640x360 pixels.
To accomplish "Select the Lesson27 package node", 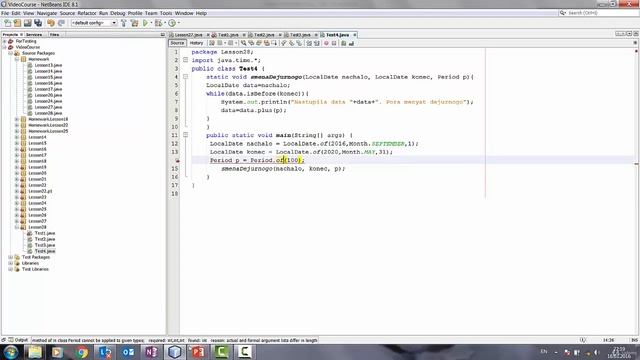I will [37, 221].
